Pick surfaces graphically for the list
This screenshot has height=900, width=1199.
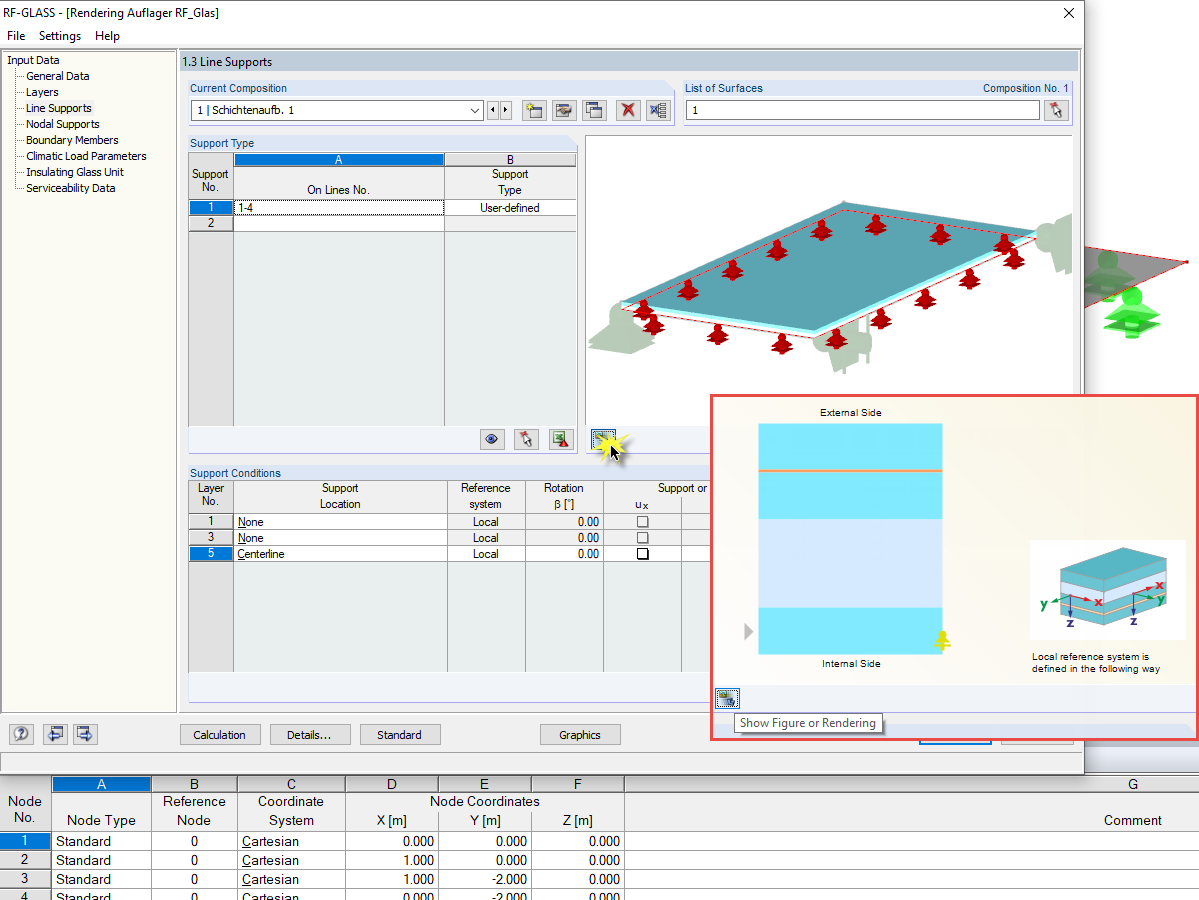pos(1056,110)
